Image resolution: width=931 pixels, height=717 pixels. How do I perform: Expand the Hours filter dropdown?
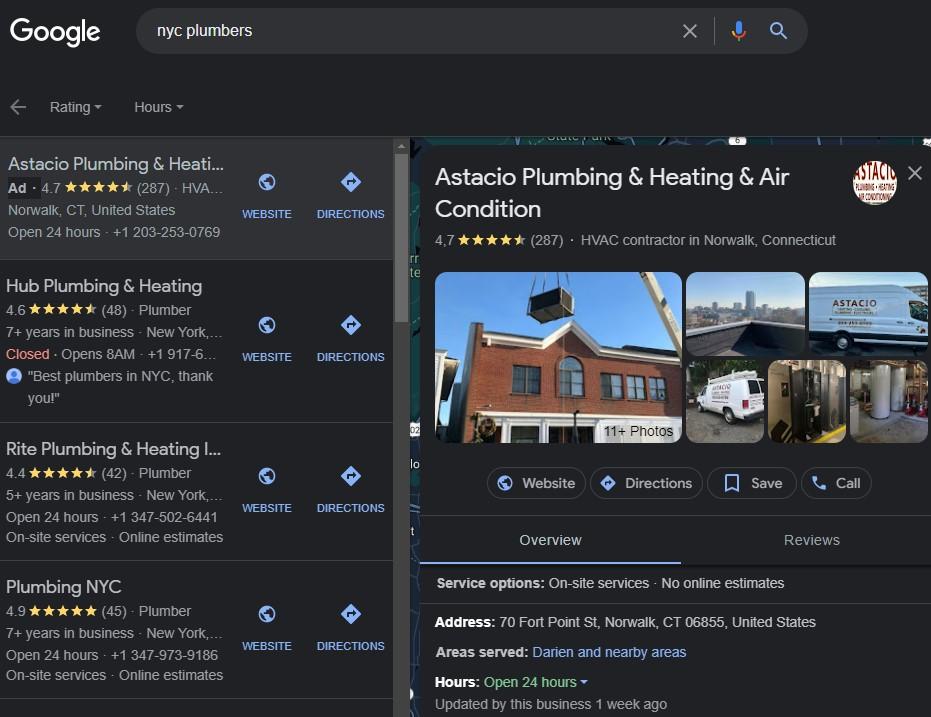[159, 107]
